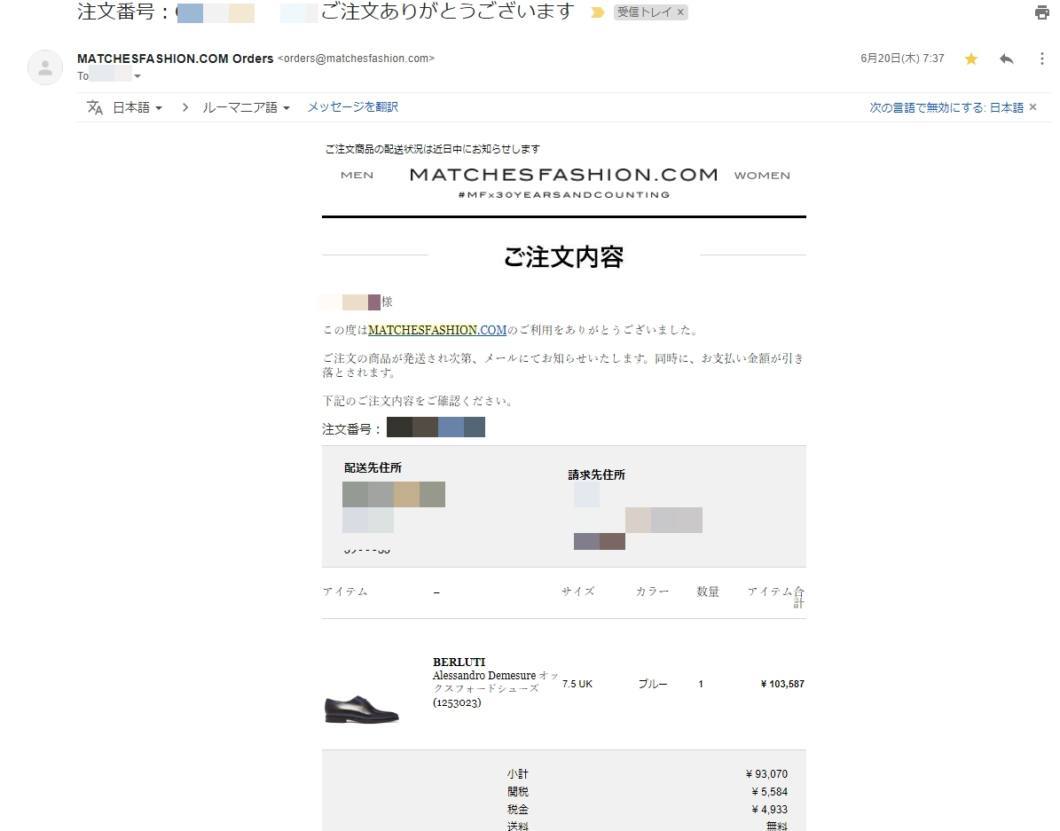Dismiss the translation bar with ×
This screenshot has height=831, width=1060.
[x=1033, y=107]
